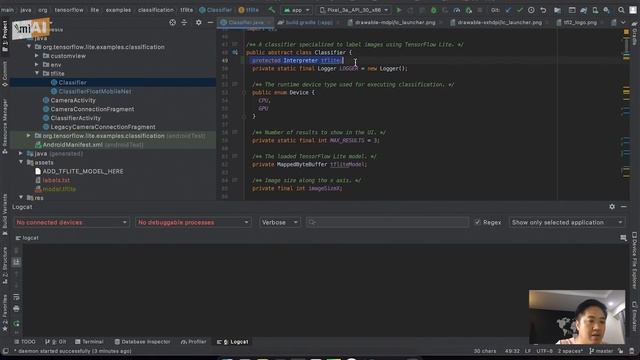Click the 49:32 line column indicator

(x=512, y=351)
